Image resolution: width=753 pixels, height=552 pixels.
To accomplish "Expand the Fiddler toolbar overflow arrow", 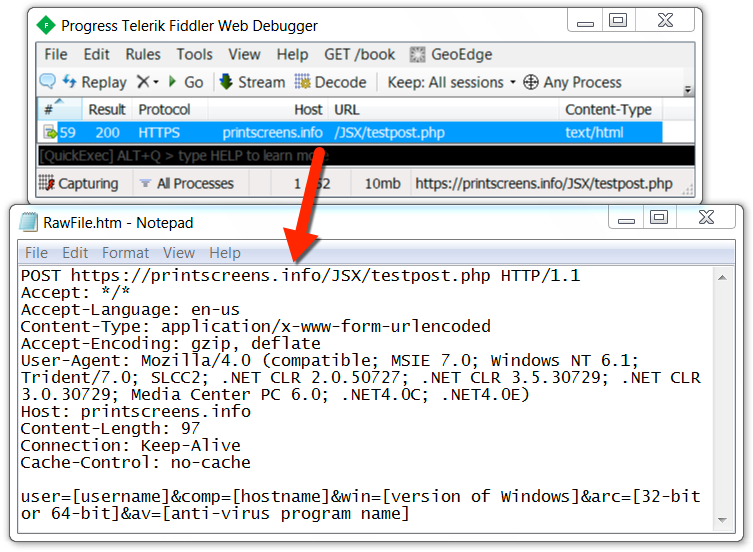I will coord(688,90).
